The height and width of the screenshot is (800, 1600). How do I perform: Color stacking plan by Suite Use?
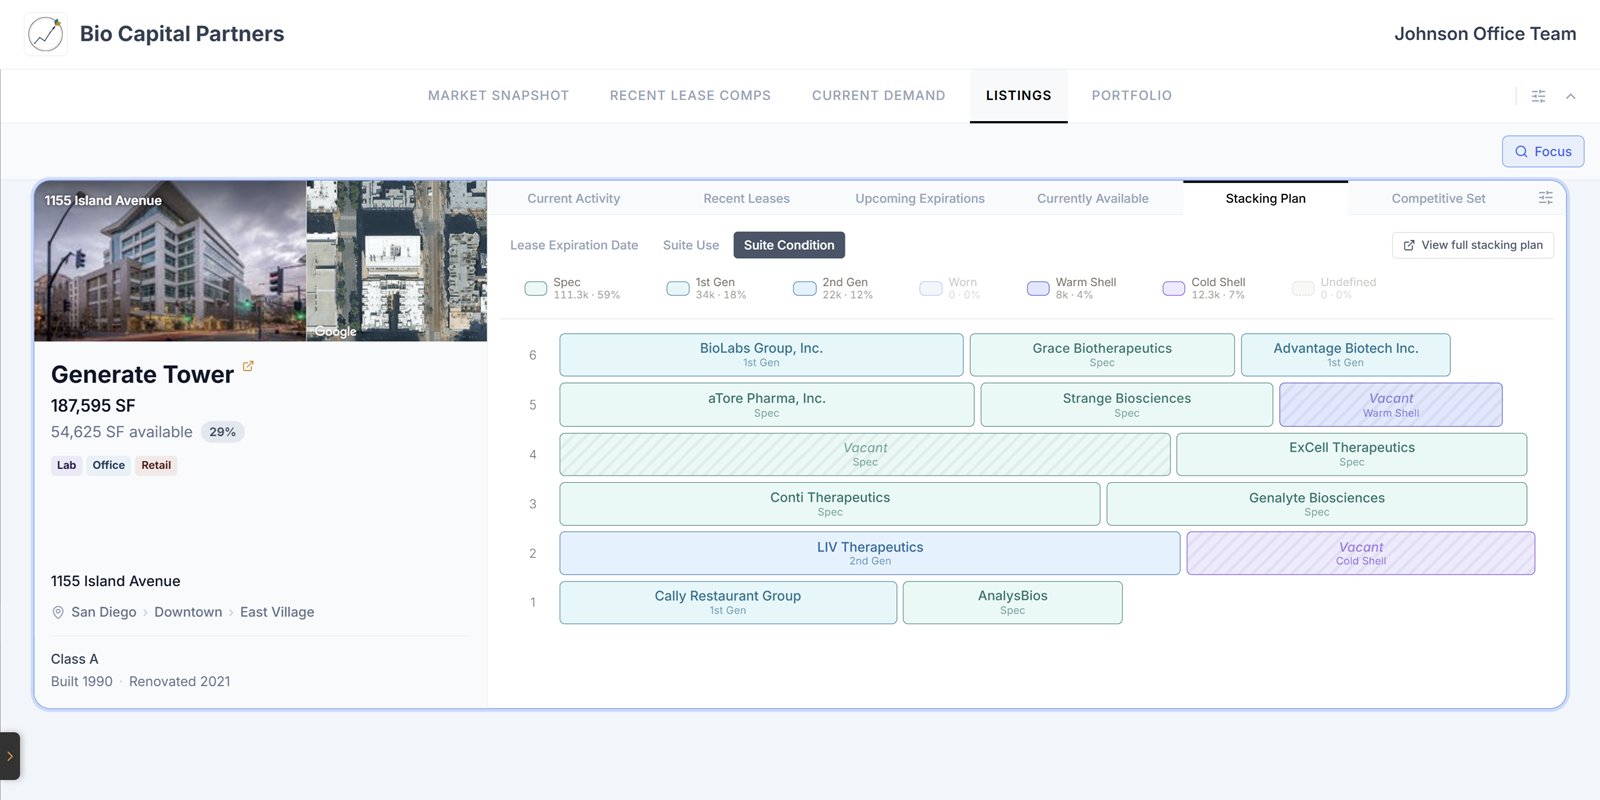coord(691,245)
